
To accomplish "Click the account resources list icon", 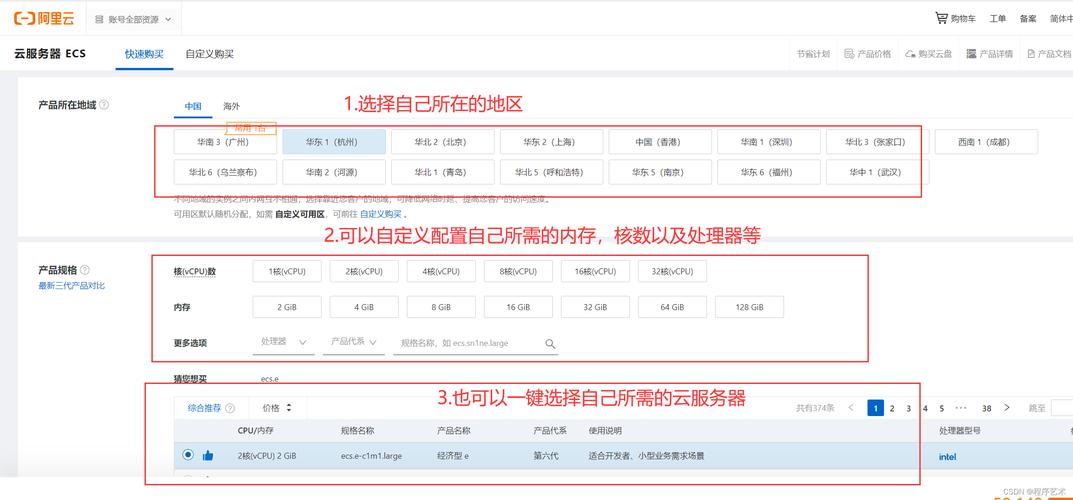I will pyautogui.click(x=100, y=19).
